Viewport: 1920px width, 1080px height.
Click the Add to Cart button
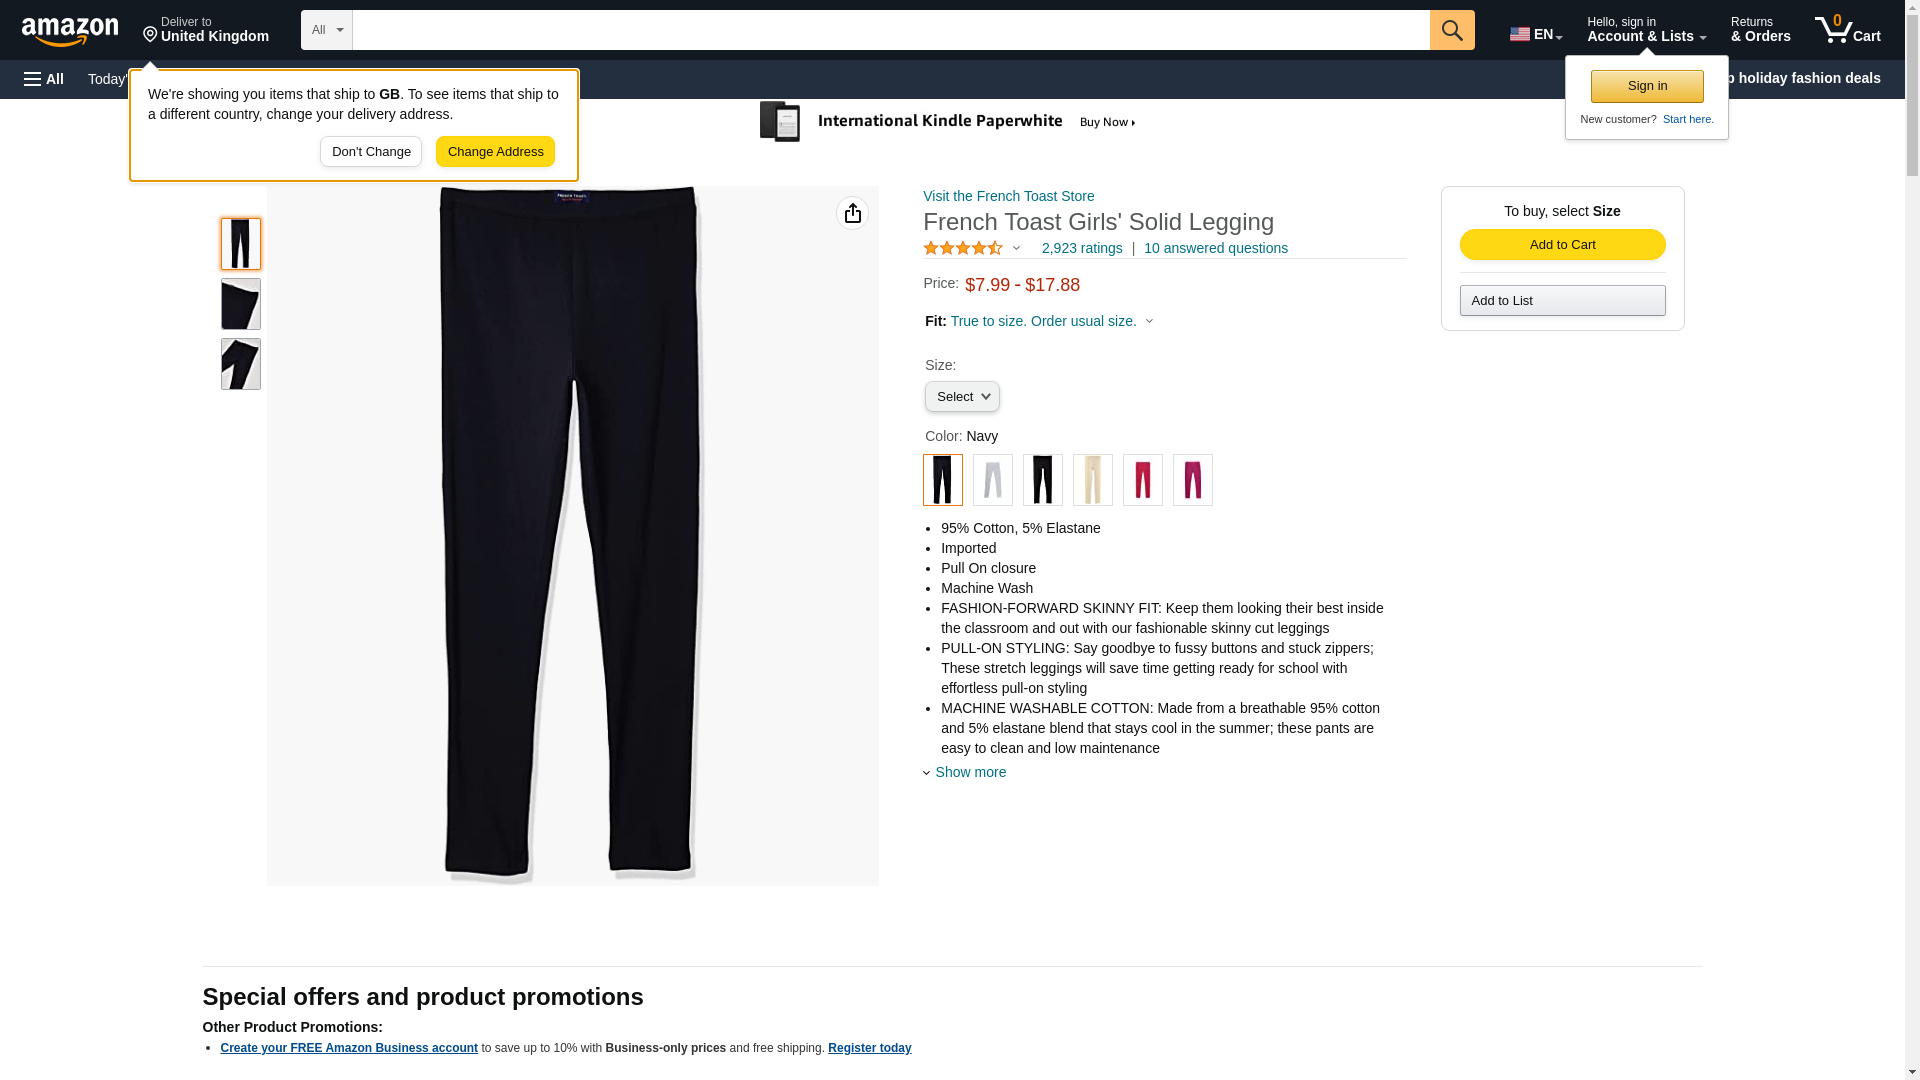(1562, 245)
